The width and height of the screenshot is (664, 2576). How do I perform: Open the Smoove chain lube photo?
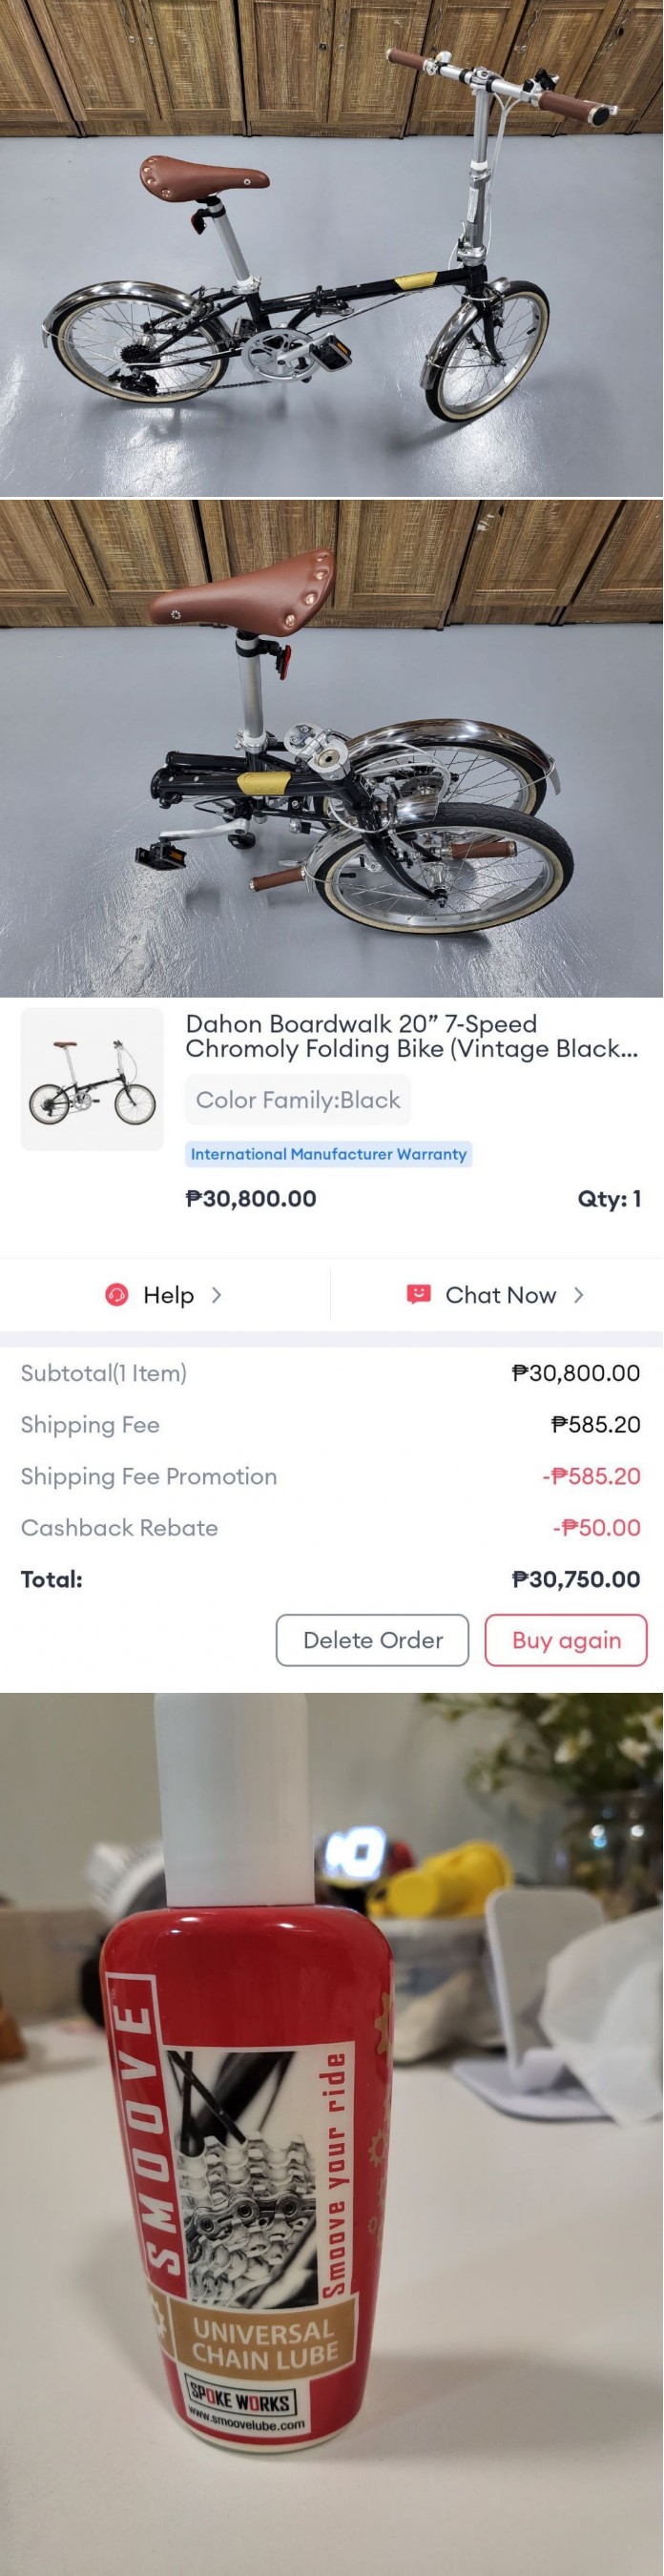332,2134
